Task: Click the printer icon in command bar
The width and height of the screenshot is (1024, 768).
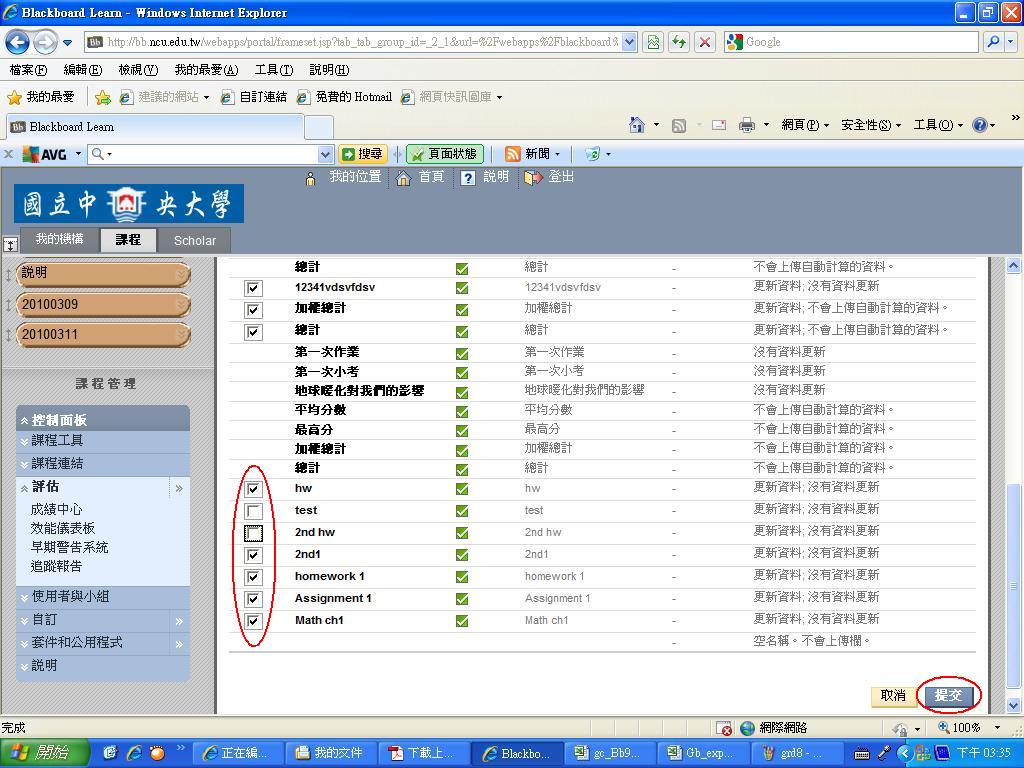Action: click(746, 125)
